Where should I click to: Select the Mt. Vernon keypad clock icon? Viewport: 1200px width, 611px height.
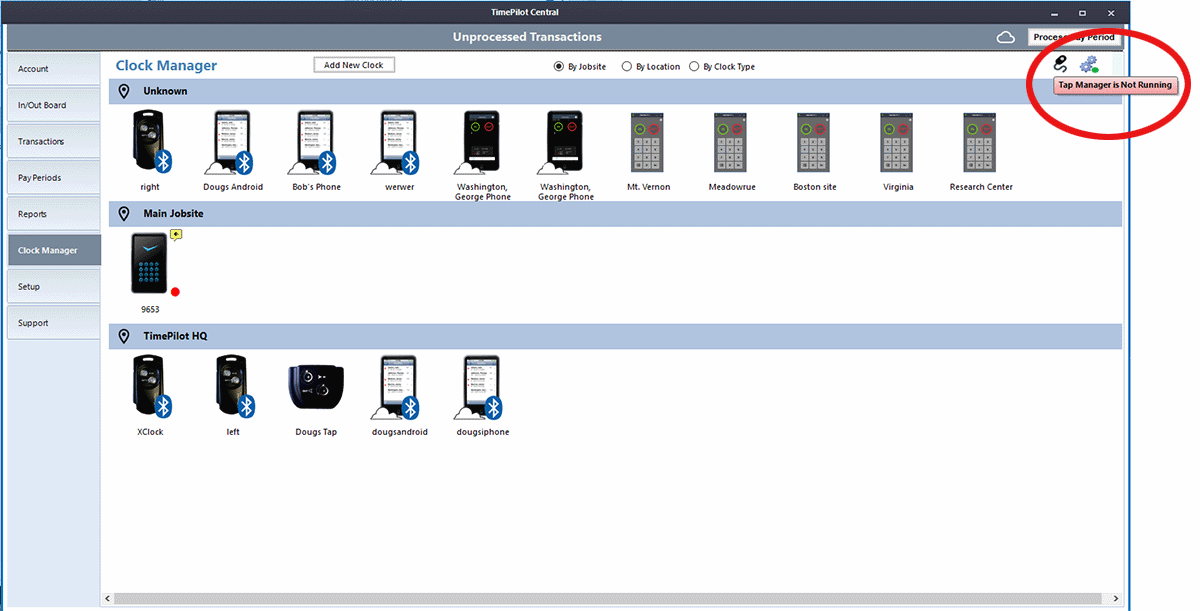(647, 143)
